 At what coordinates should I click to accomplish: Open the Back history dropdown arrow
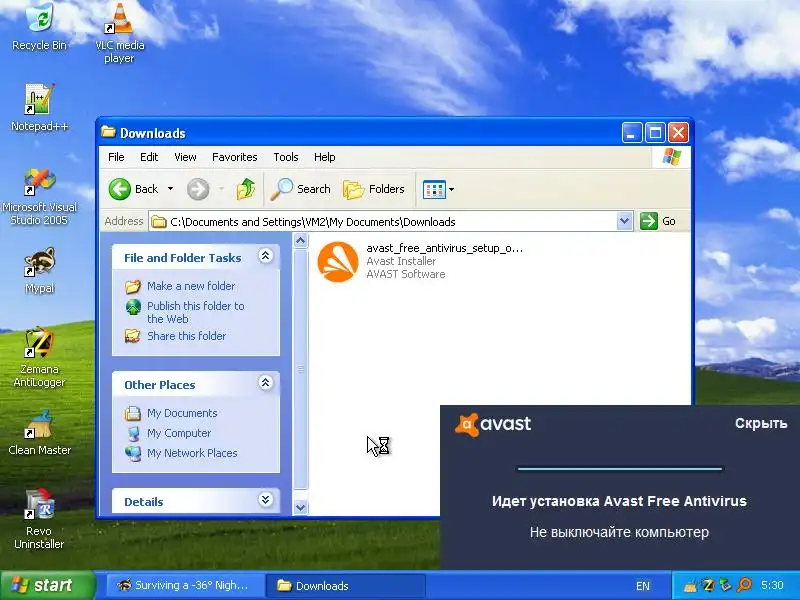pos(170,189)
